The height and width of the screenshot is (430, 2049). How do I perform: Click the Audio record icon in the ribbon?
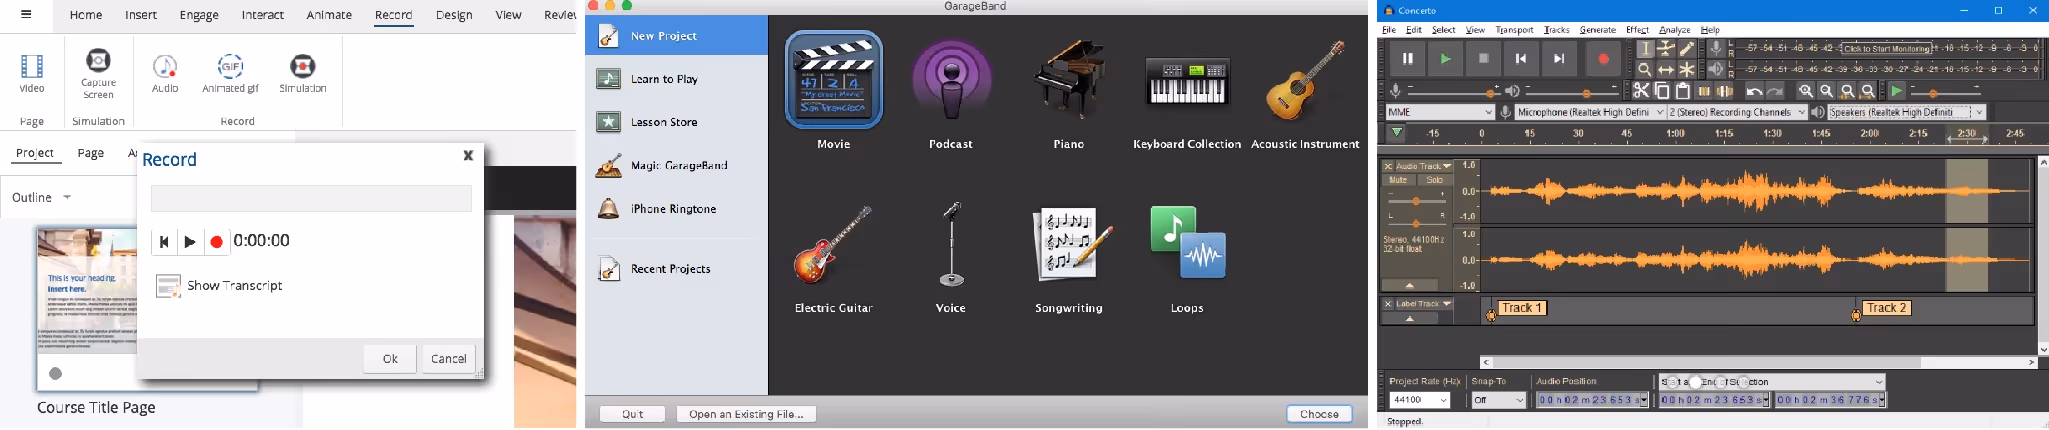[165, 66]
